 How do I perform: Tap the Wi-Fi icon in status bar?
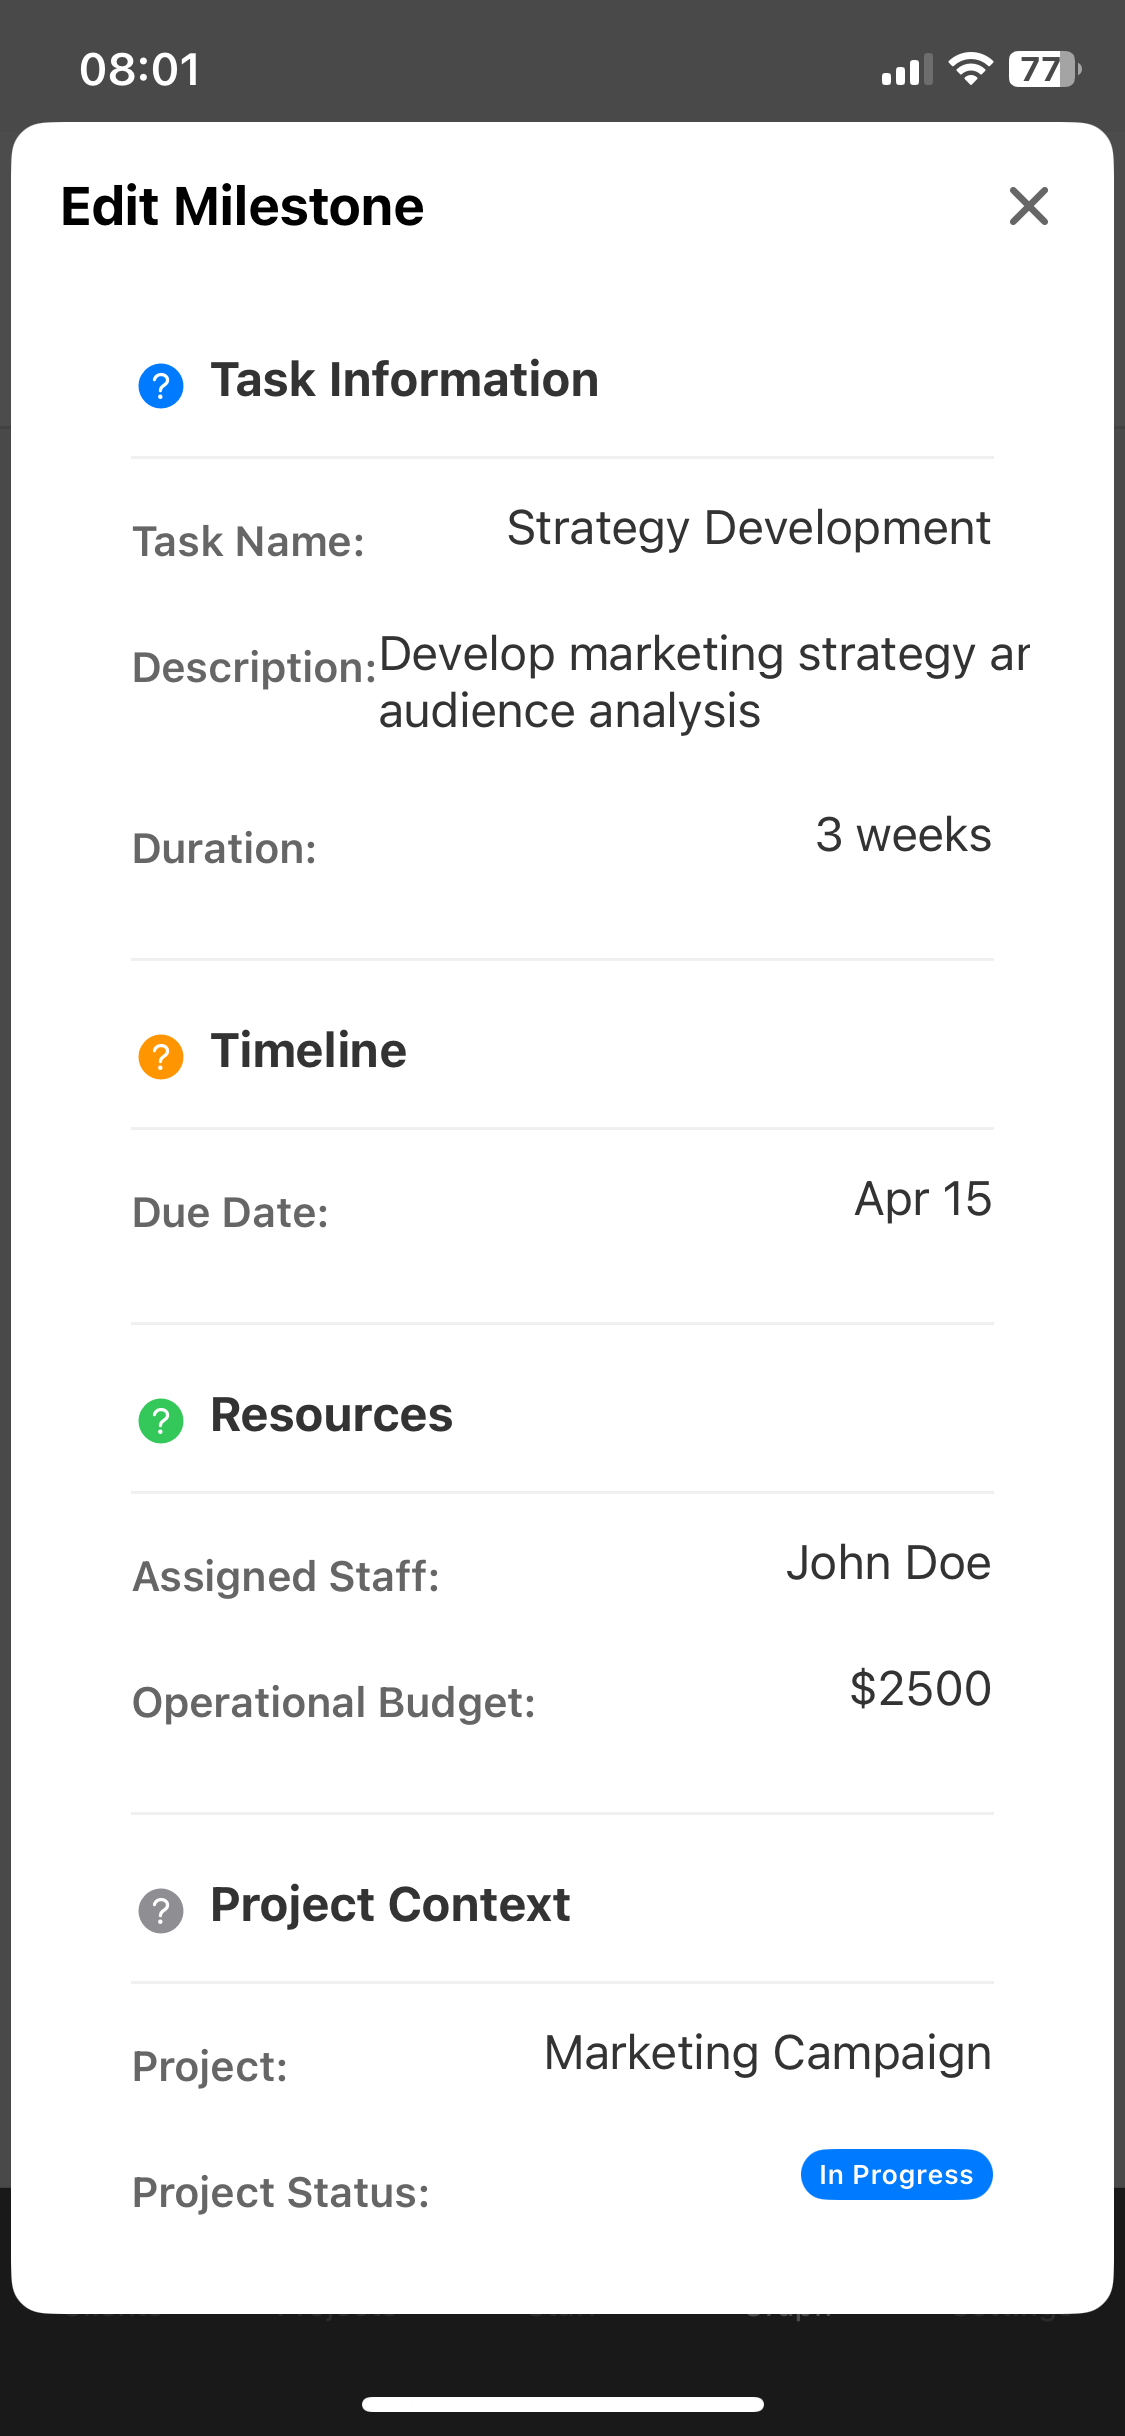tap(970, 69)
